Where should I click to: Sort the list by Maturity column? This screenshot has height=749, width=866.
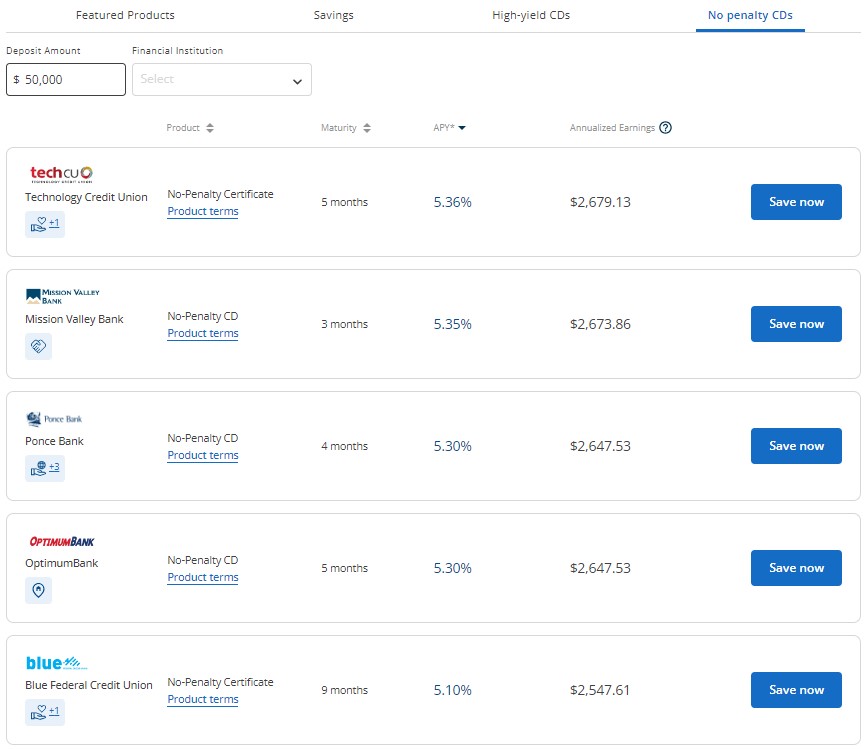click(346, 128)
